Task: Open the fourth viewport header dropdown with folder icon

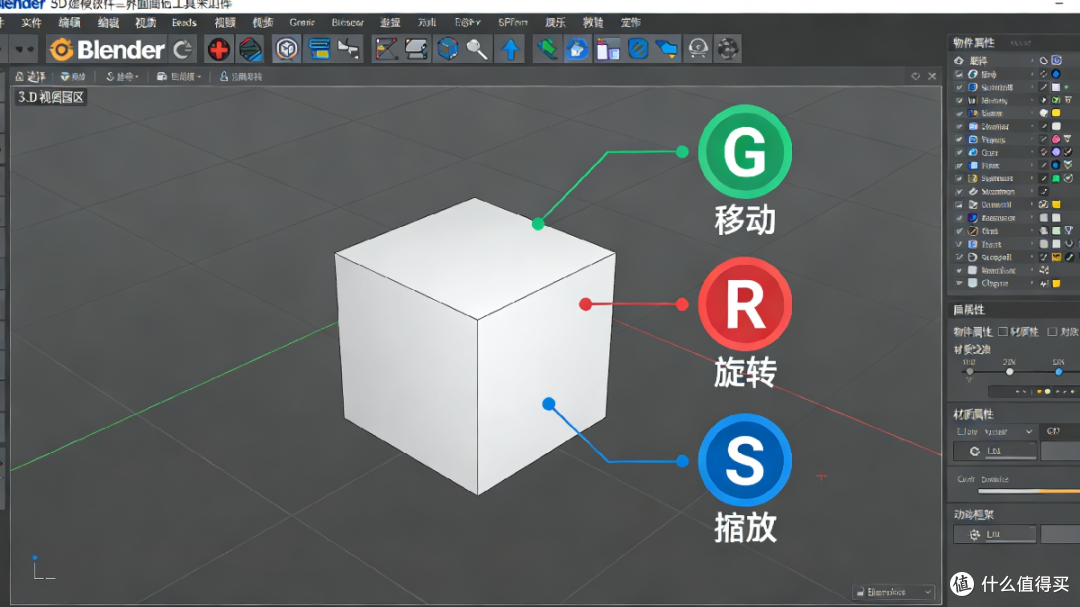Action: pyautogui.click(x=178, y=76)
